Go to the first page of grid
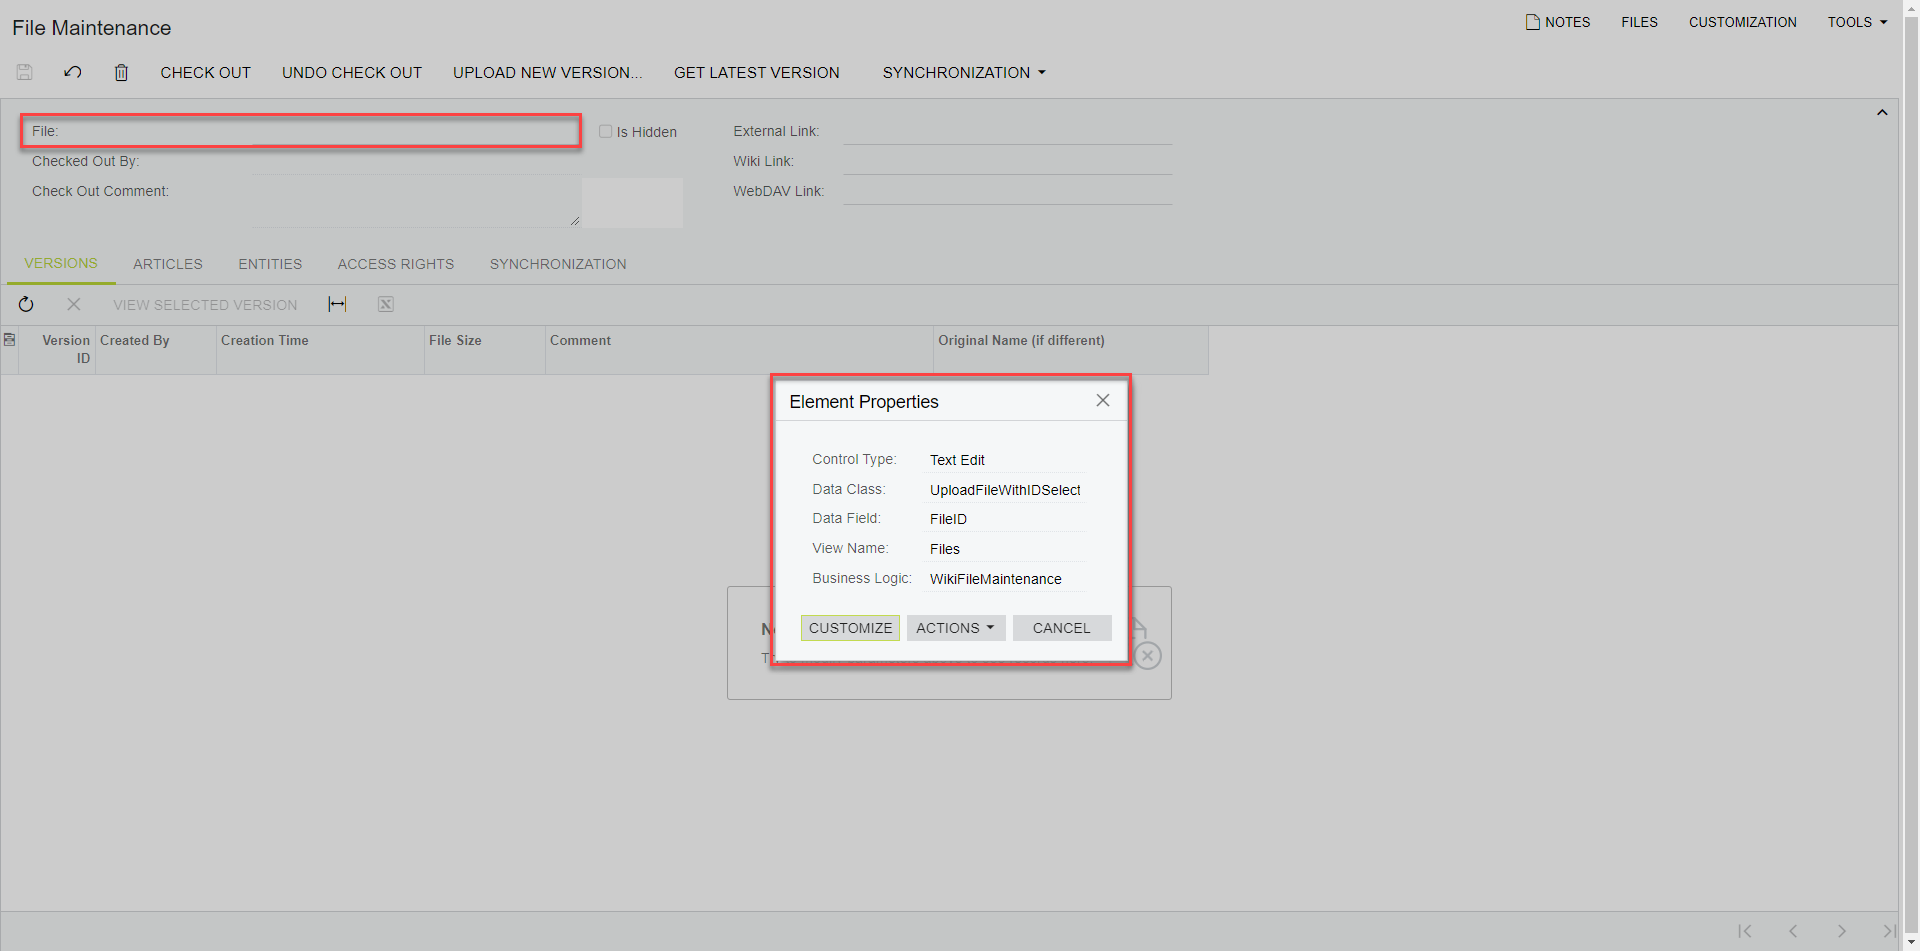The height and width of the screenshot is (951, 1920). pyautogui.click(x=1745, y=931)
